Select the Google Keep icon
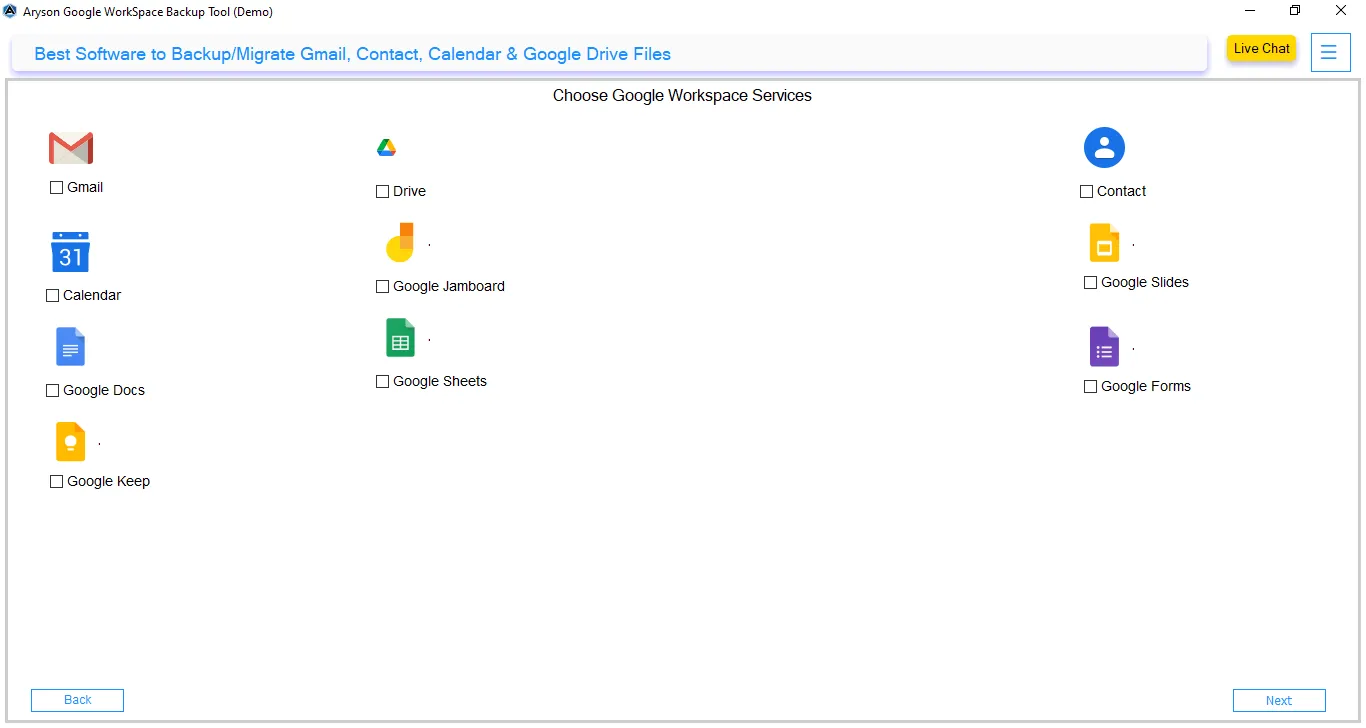Screen dimensions: 1366x728 70,441
